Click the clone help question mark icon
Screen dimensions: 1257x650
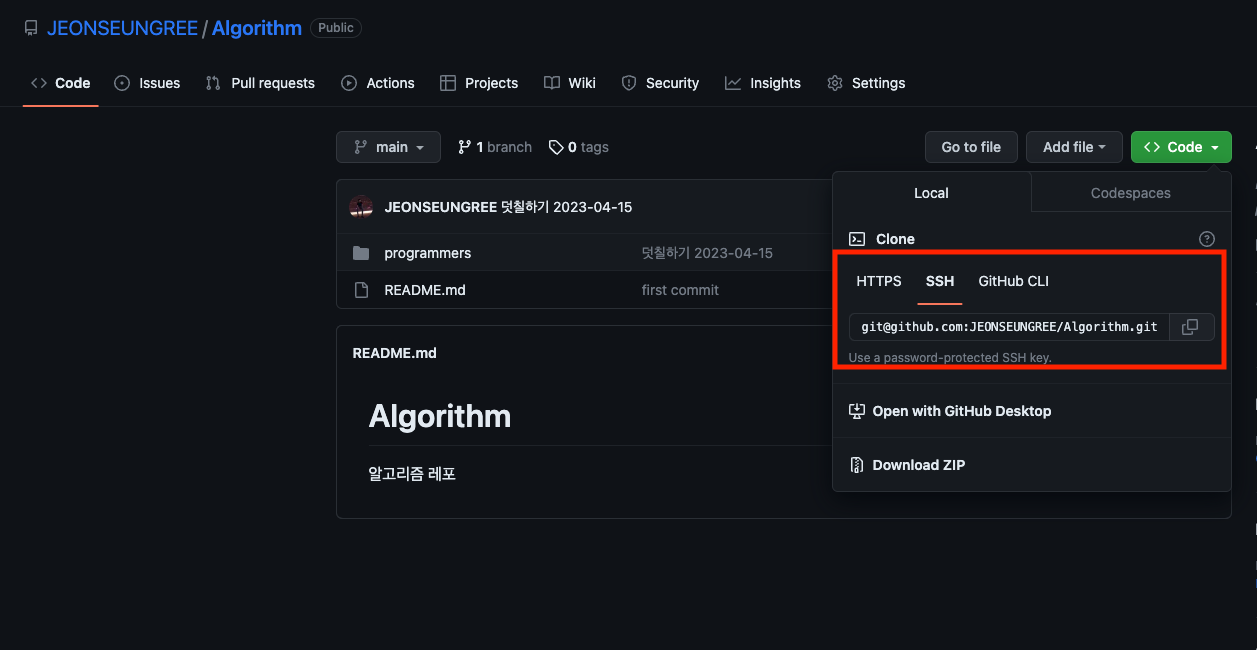1207,239
